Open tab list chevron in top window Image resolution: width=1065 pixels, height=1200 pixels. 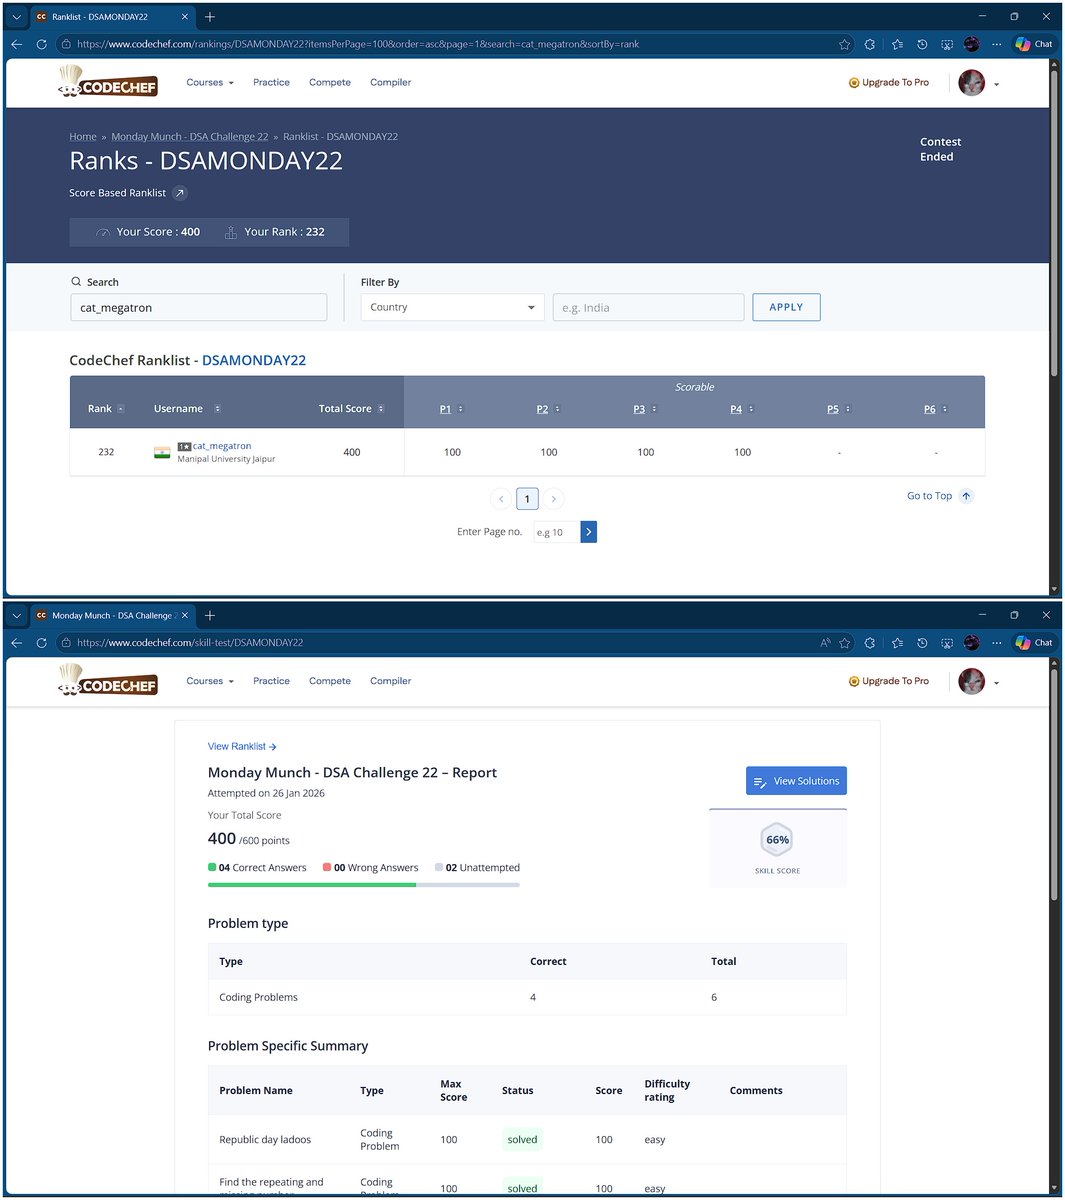[x=17, y=17]
